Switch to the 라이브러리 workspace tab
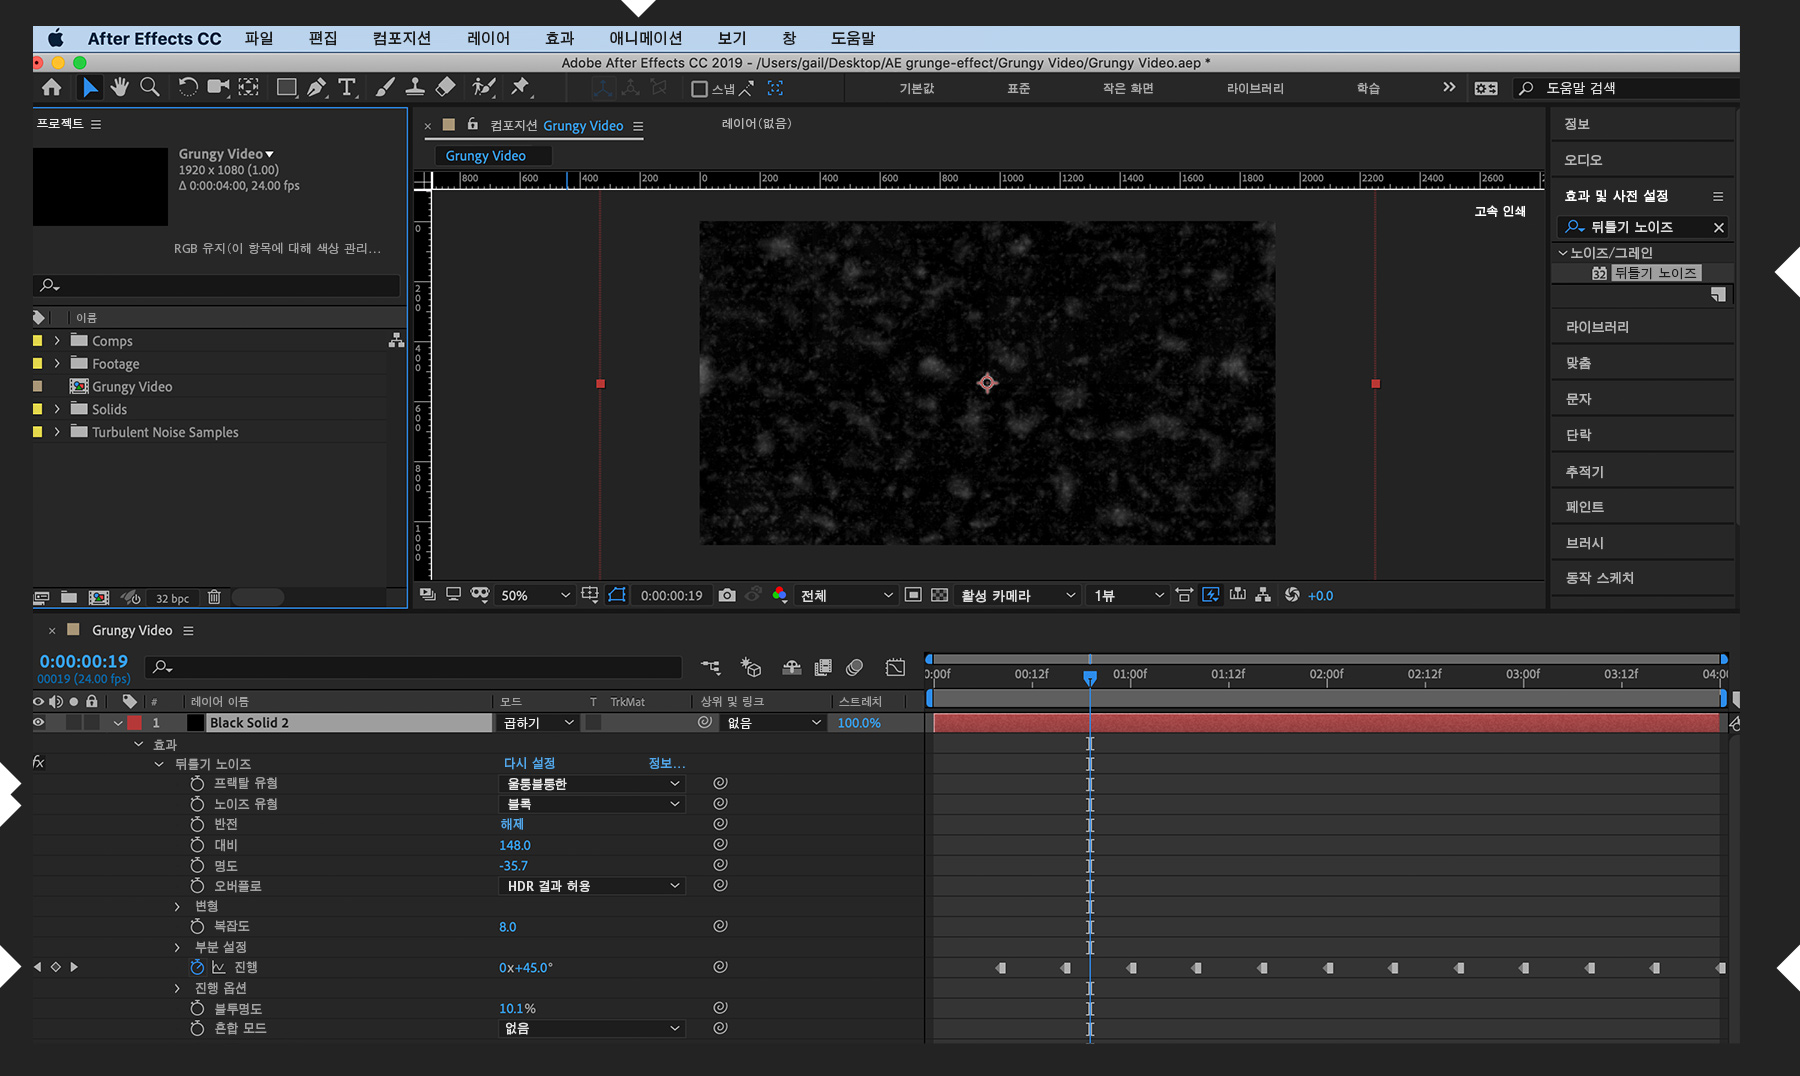1800x1076 pixels. pyautogui.click(x=1255, y=89)
